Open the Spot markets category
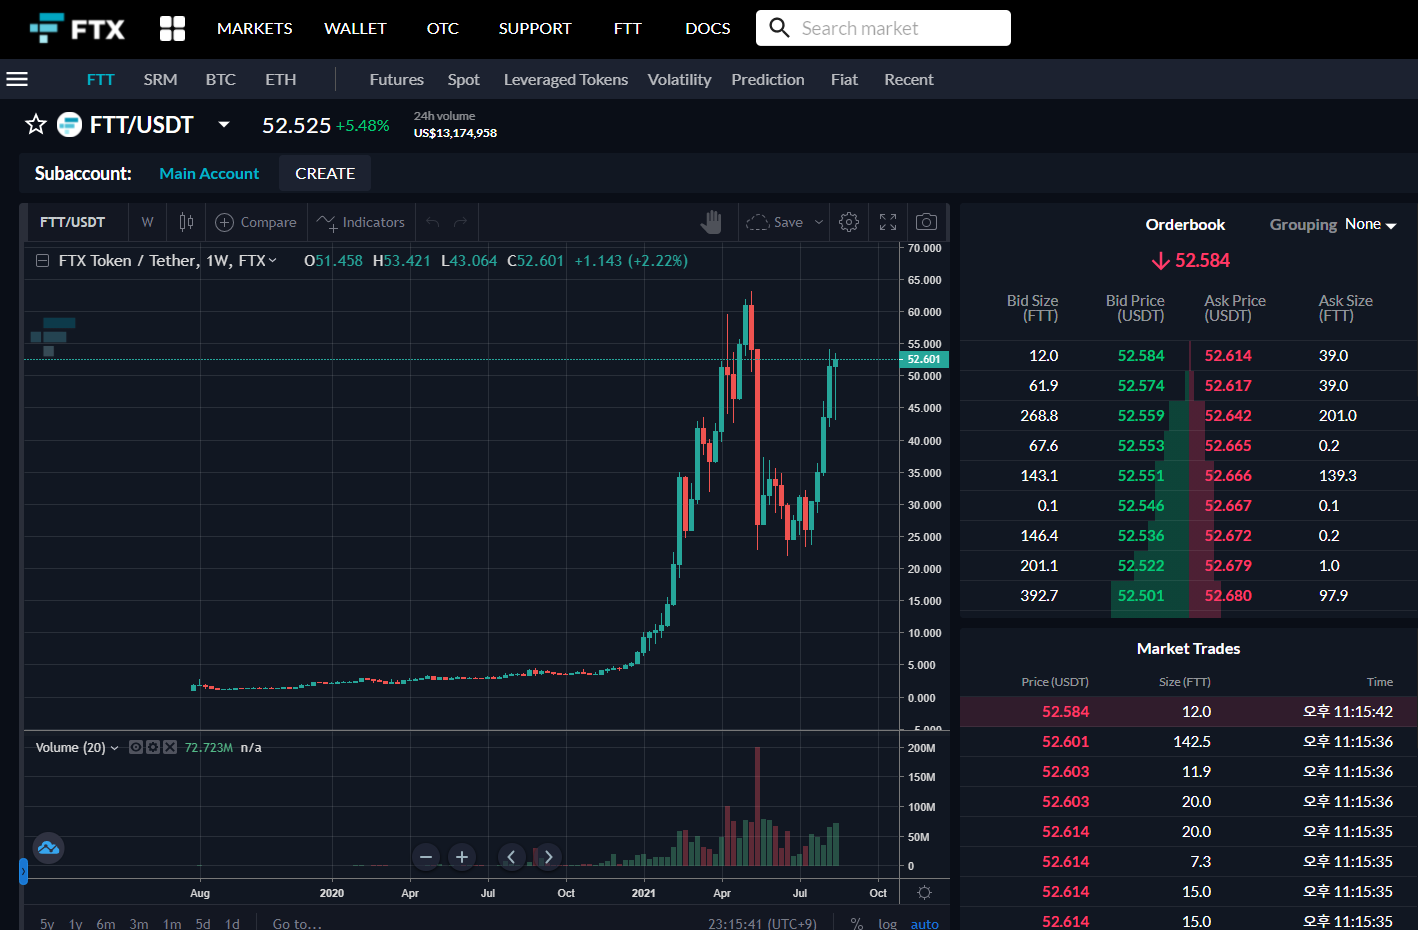 click(x=463, y=79)
